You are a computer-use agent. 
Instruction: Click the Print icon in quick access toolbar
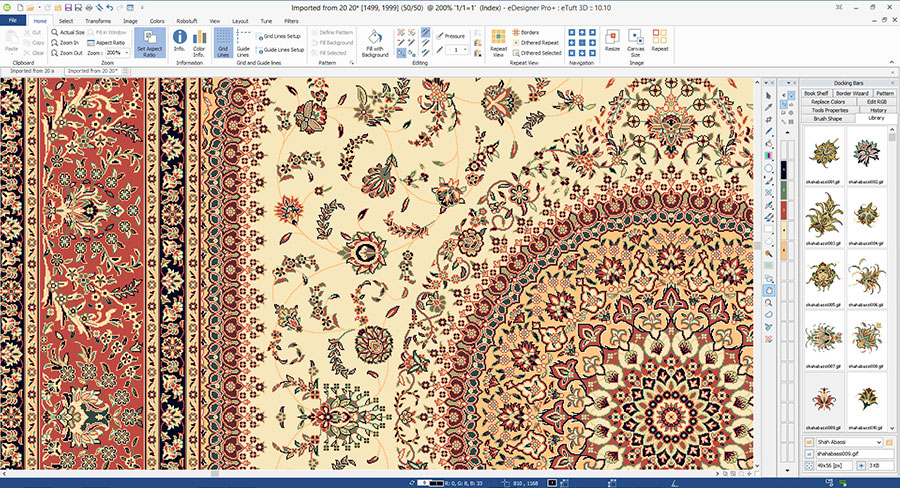click(x=88, y=8)
